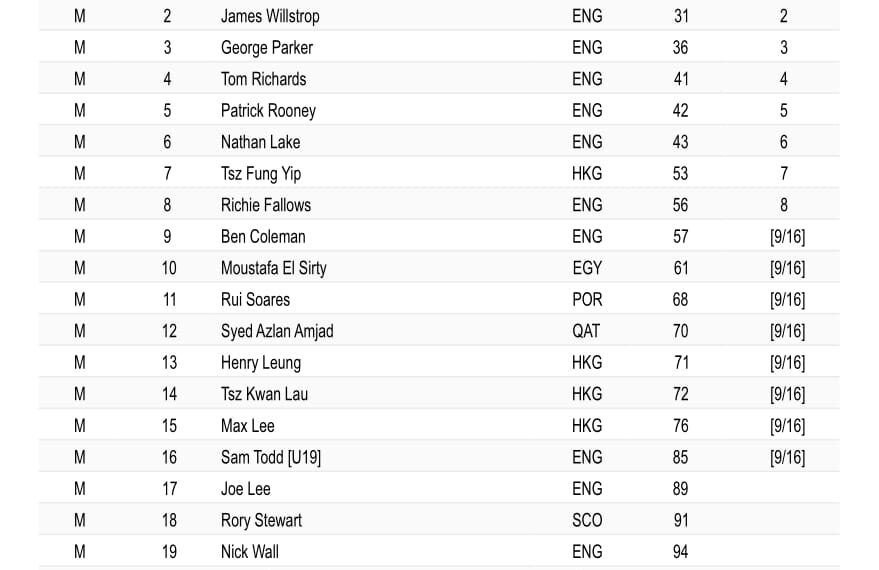Choose Nick Wall's ranking 94
Image resolution: width=879 pixels, height=570 pixels.
[x=680, y=552]
